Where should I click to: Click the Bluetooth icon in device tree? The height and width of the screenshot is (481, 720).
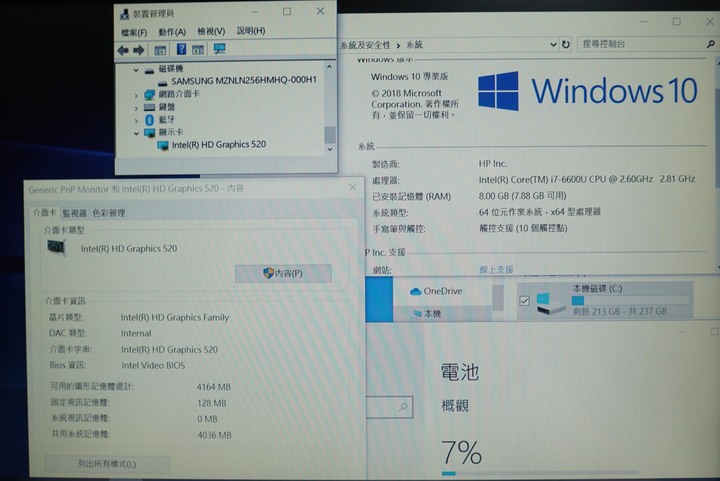[x=149, y=120]
